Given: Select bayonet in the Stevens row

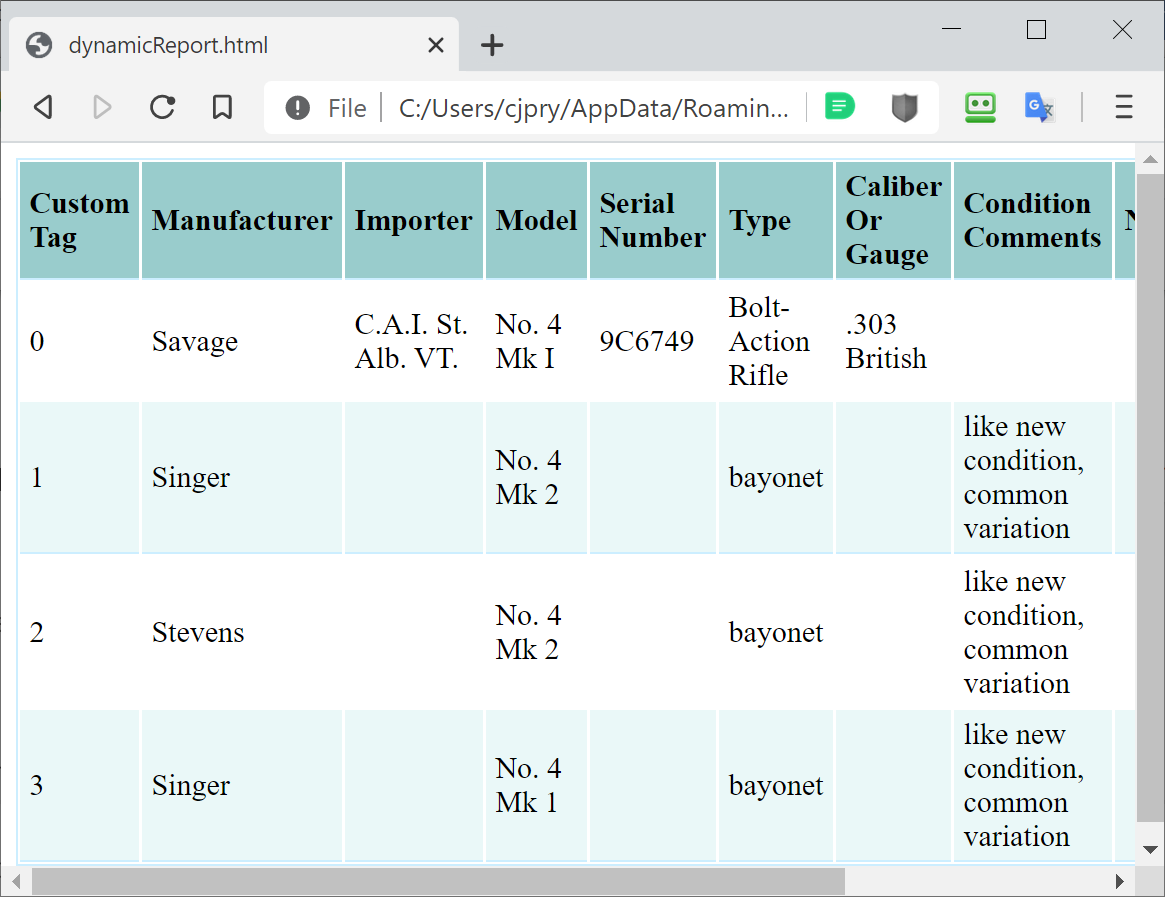Looking at the screenshot, I should point(776,632).
